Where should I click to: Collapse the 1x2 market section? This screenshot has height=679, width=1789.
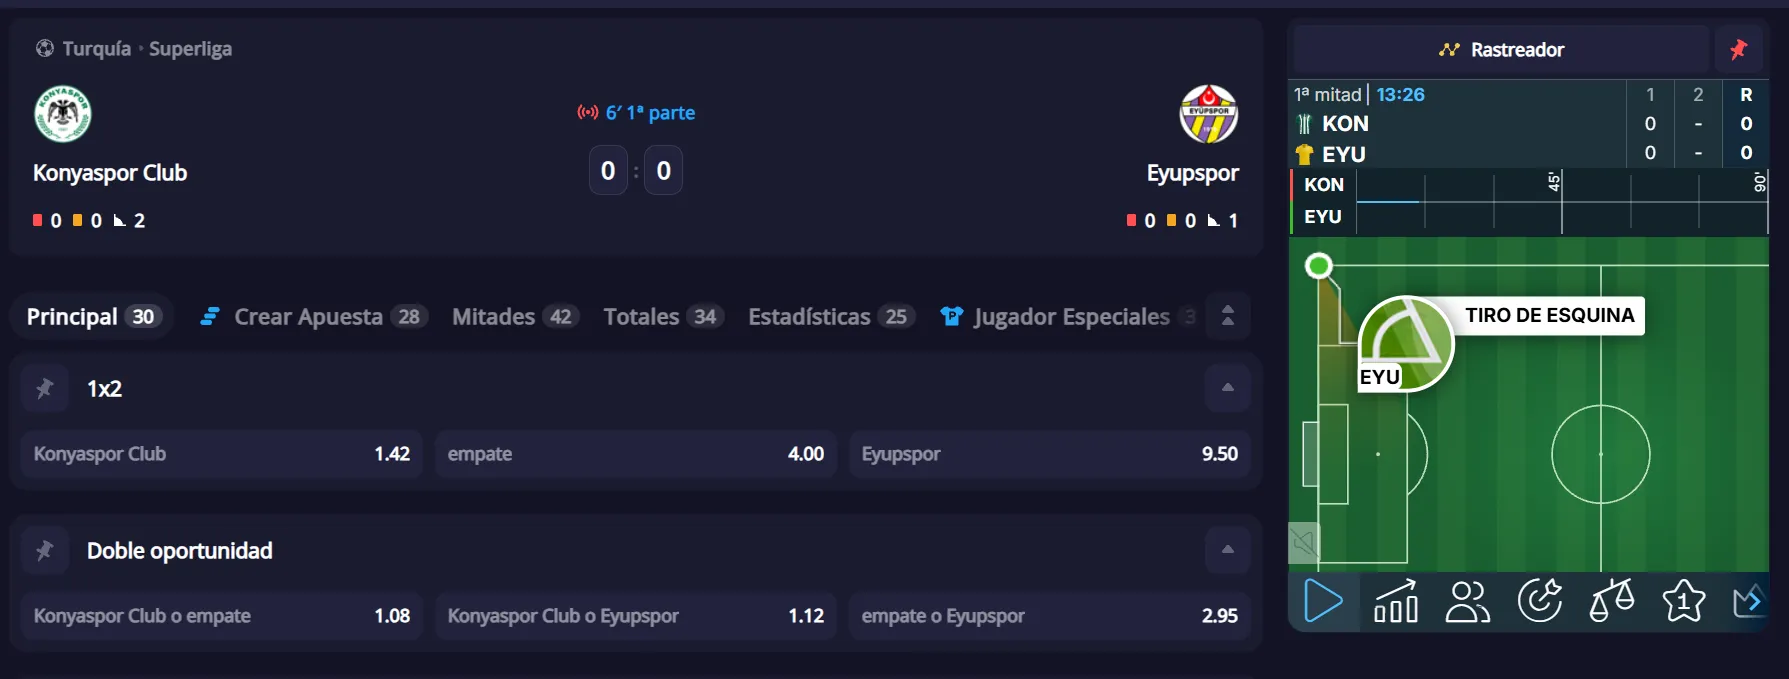(1228, 388)
